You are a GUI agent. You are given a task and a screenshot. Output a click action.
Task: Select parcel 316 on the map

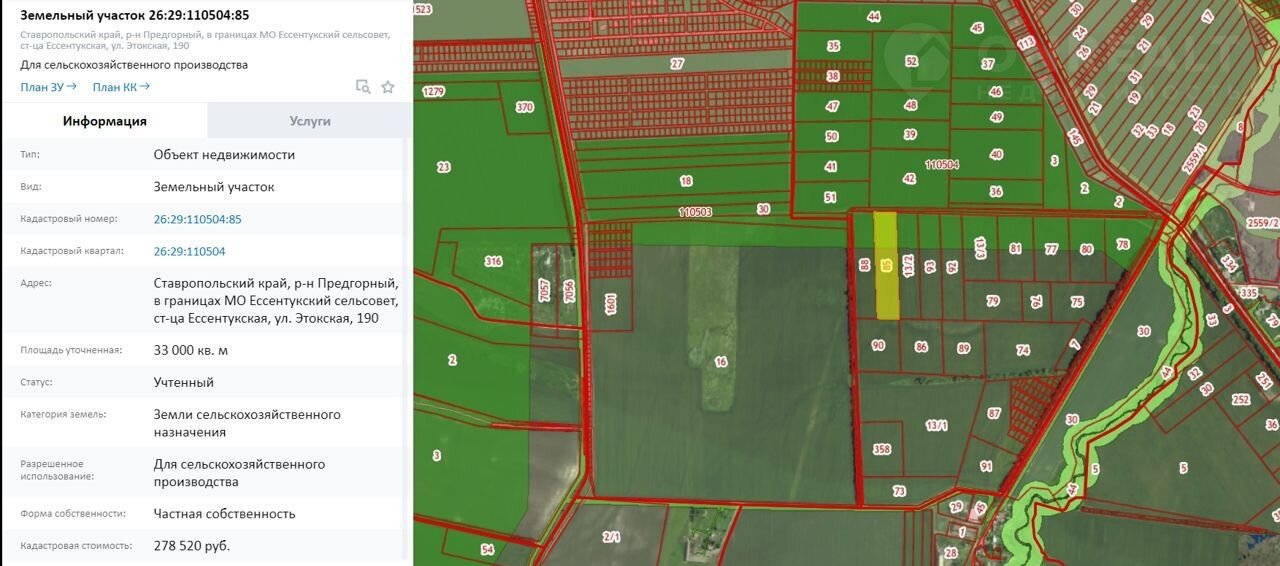[x=493, y=261]
